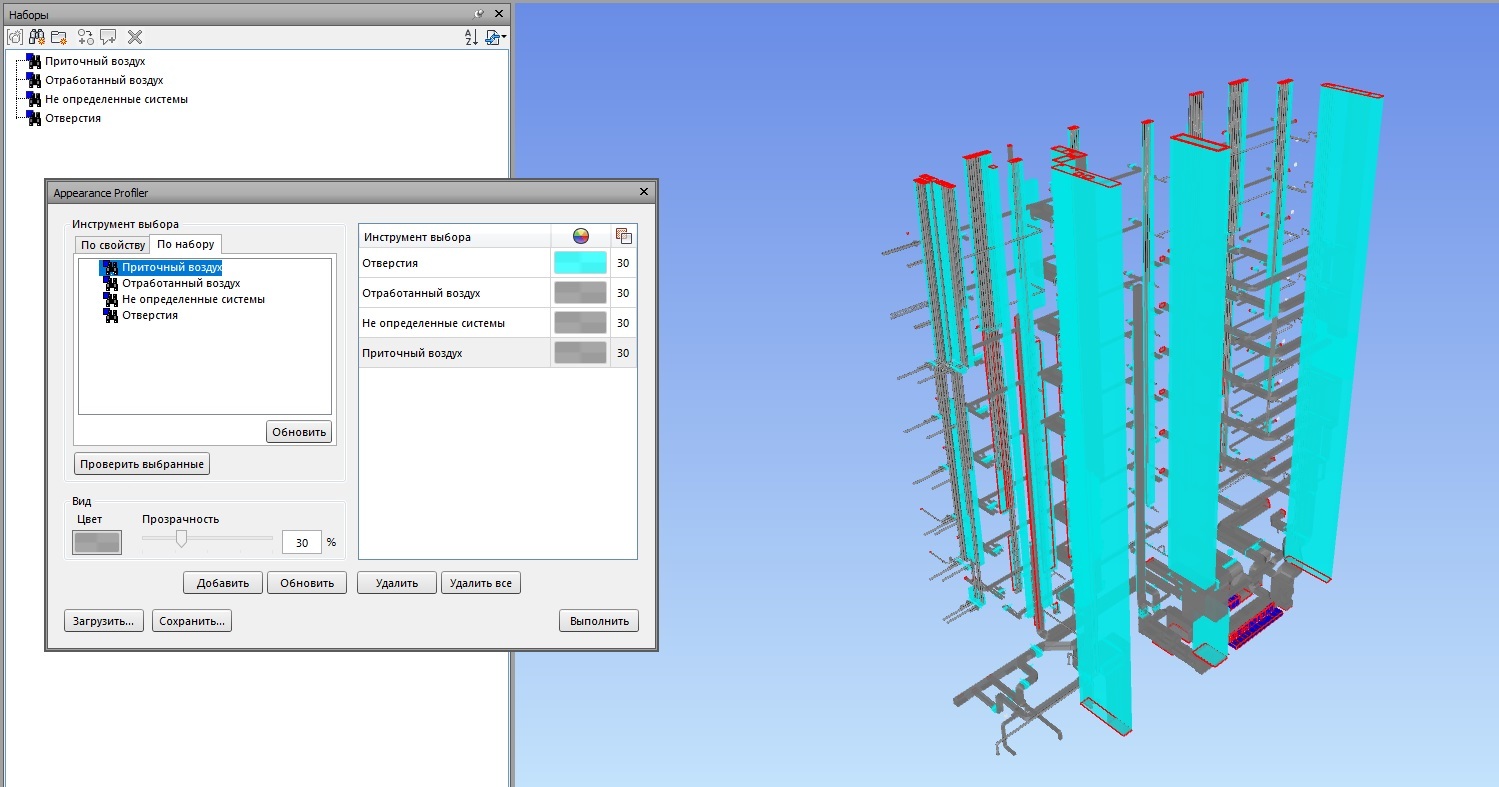Switch to the По набору tab
Viewport: 1499px width, 787px height.
pos(186,244)
